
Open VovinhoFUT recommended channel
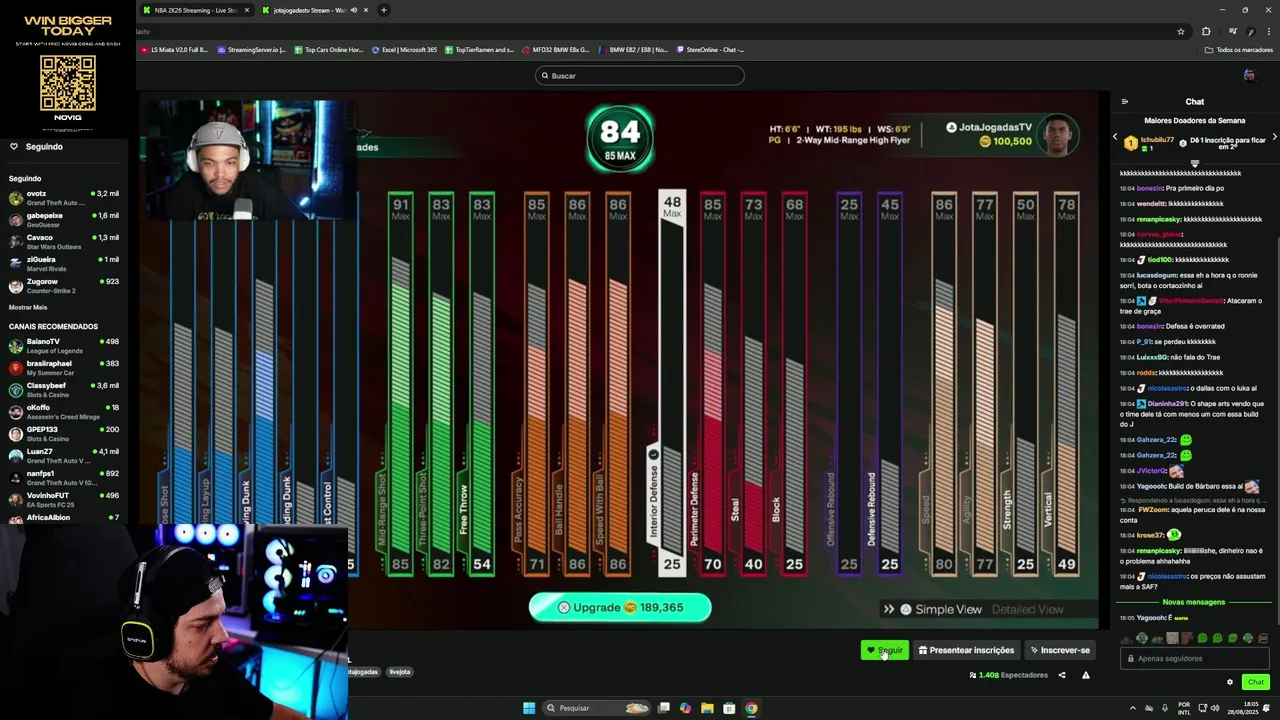tap(64, 499)
